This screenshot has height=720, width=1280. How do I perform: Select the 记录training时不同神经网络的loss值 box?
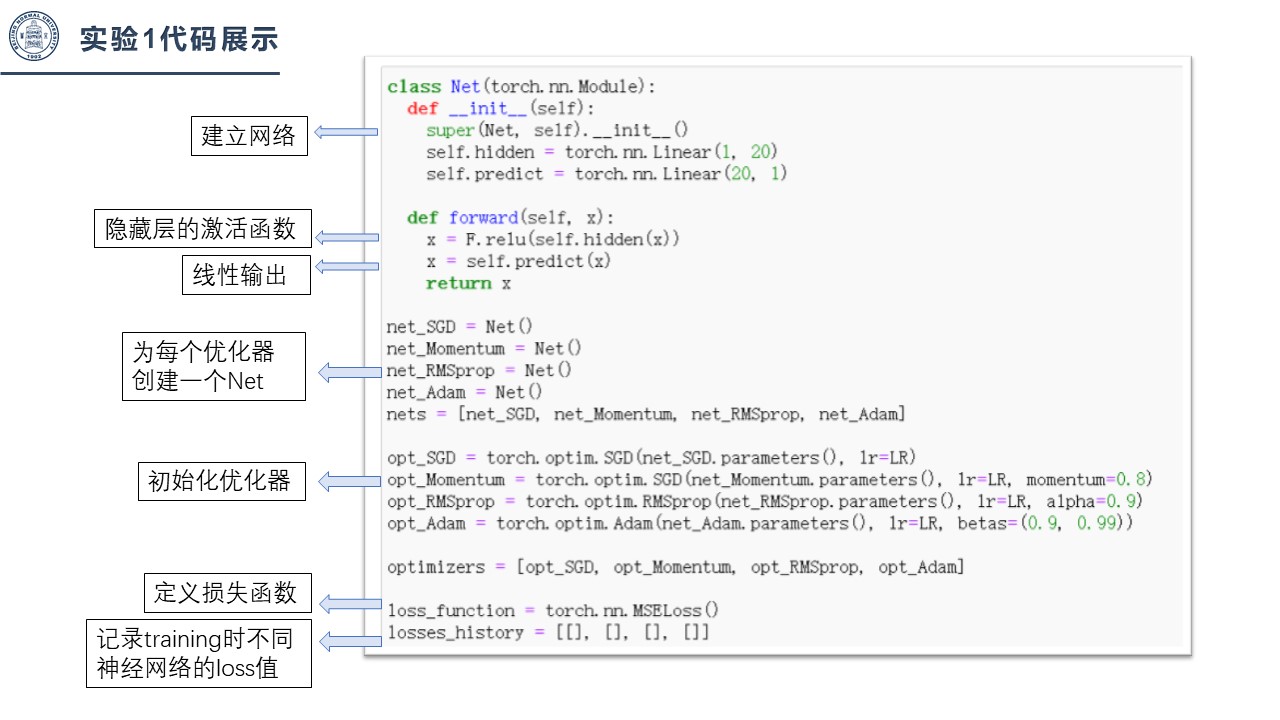click(x=199, y=654)
